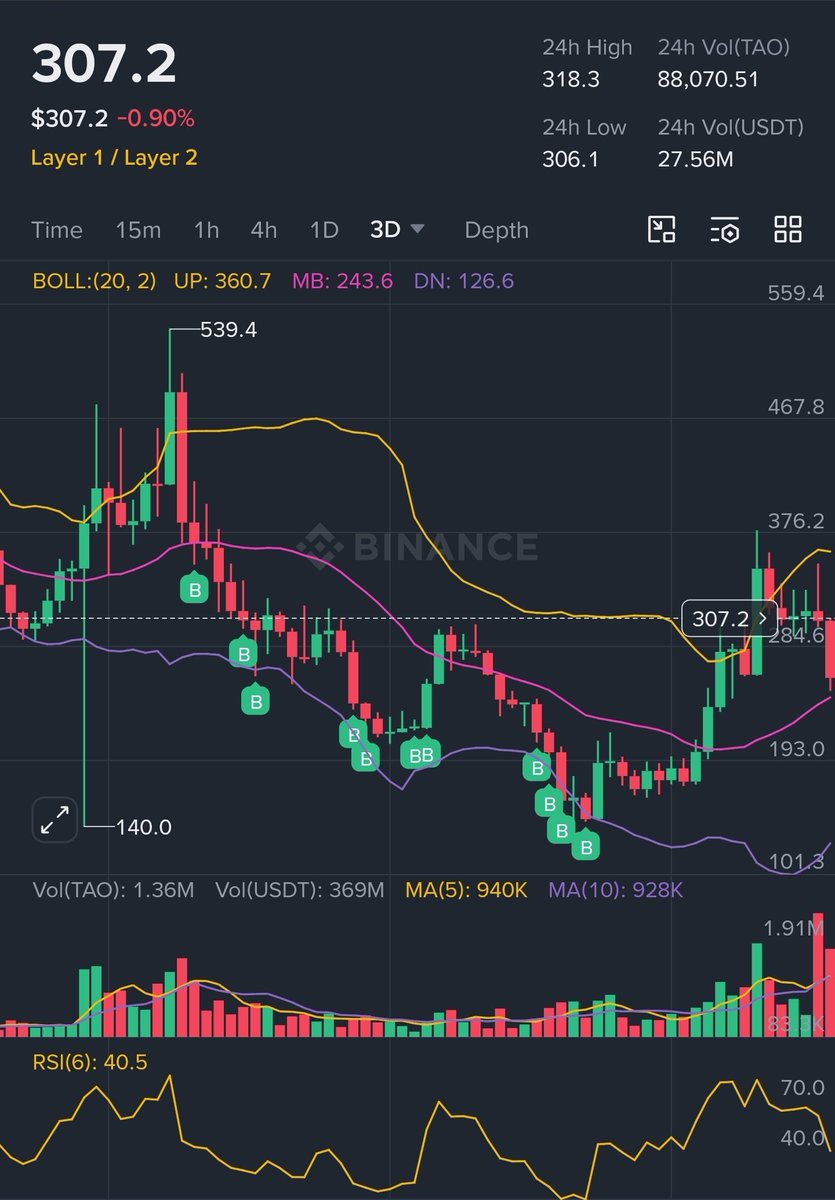The height and width of the screenshot is (1200, 835).
Task: Select the Time chart tab
Action: click(57, 230)
